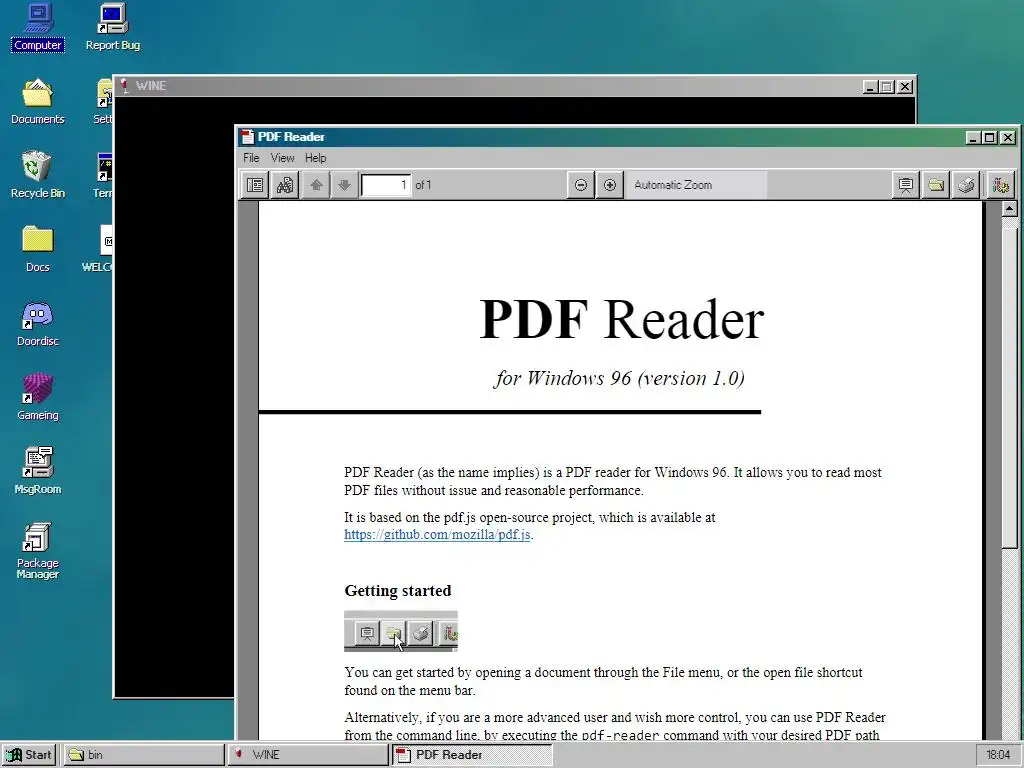The width and height of the screenshot is (1024, 768).
Task: Click the PDF Reader title bar icon
Action: (x=247, y=136)
